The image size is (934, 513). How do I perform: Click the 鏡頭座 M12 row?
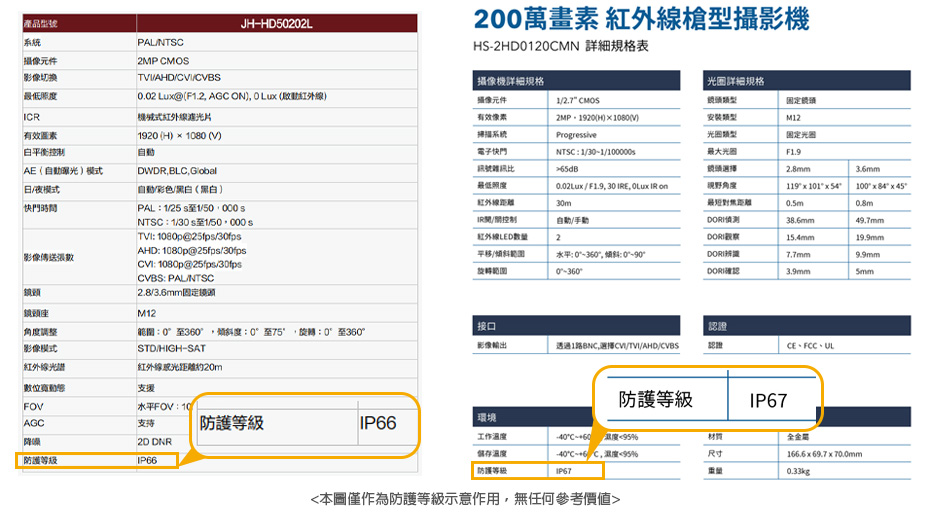pyautogui.click(x=220, y=313)
